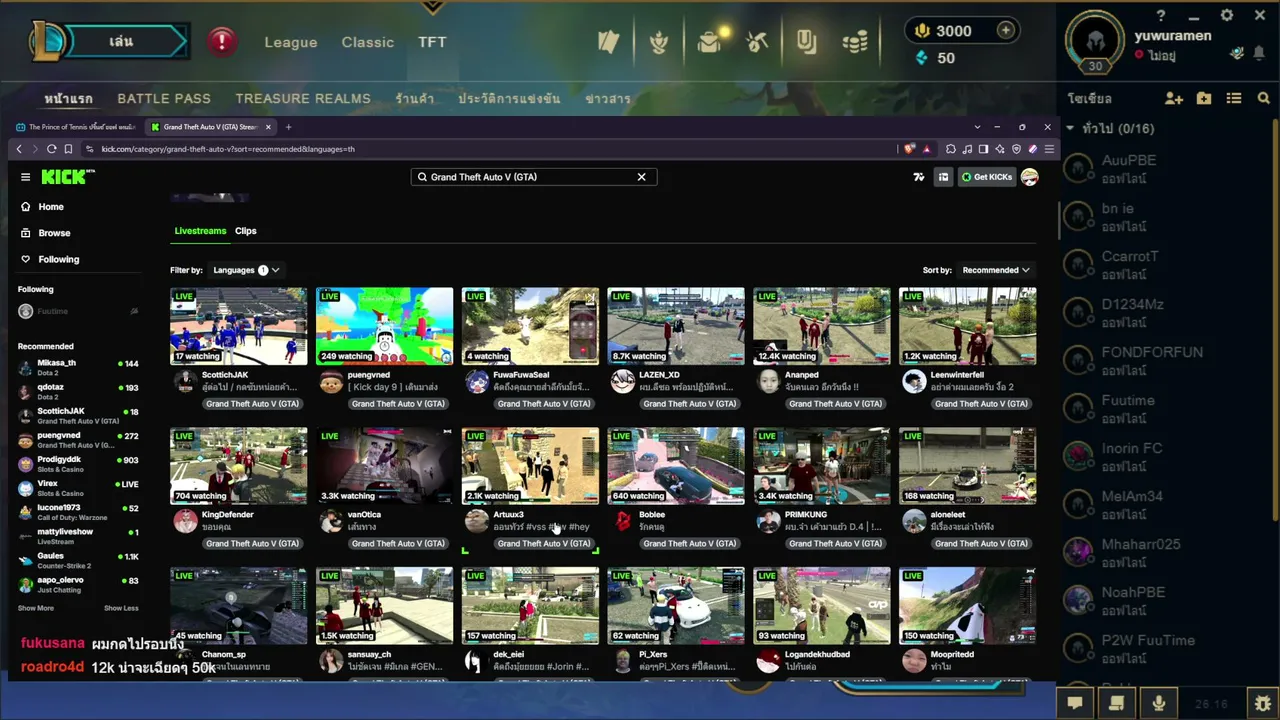The image size is (1280, 720).
Task: Click the League microphone icon at bottom right
Action: click(1159, 703)
